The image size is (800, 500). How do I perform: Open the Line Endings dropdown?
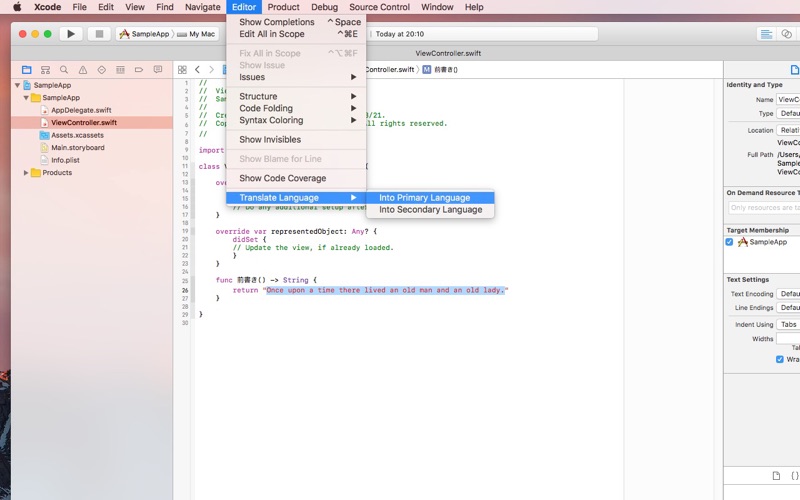click(788, 308)
